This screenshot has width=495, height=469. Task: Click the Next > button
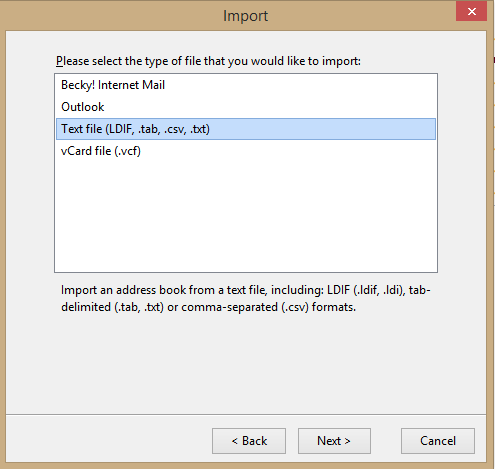point(334,441)
